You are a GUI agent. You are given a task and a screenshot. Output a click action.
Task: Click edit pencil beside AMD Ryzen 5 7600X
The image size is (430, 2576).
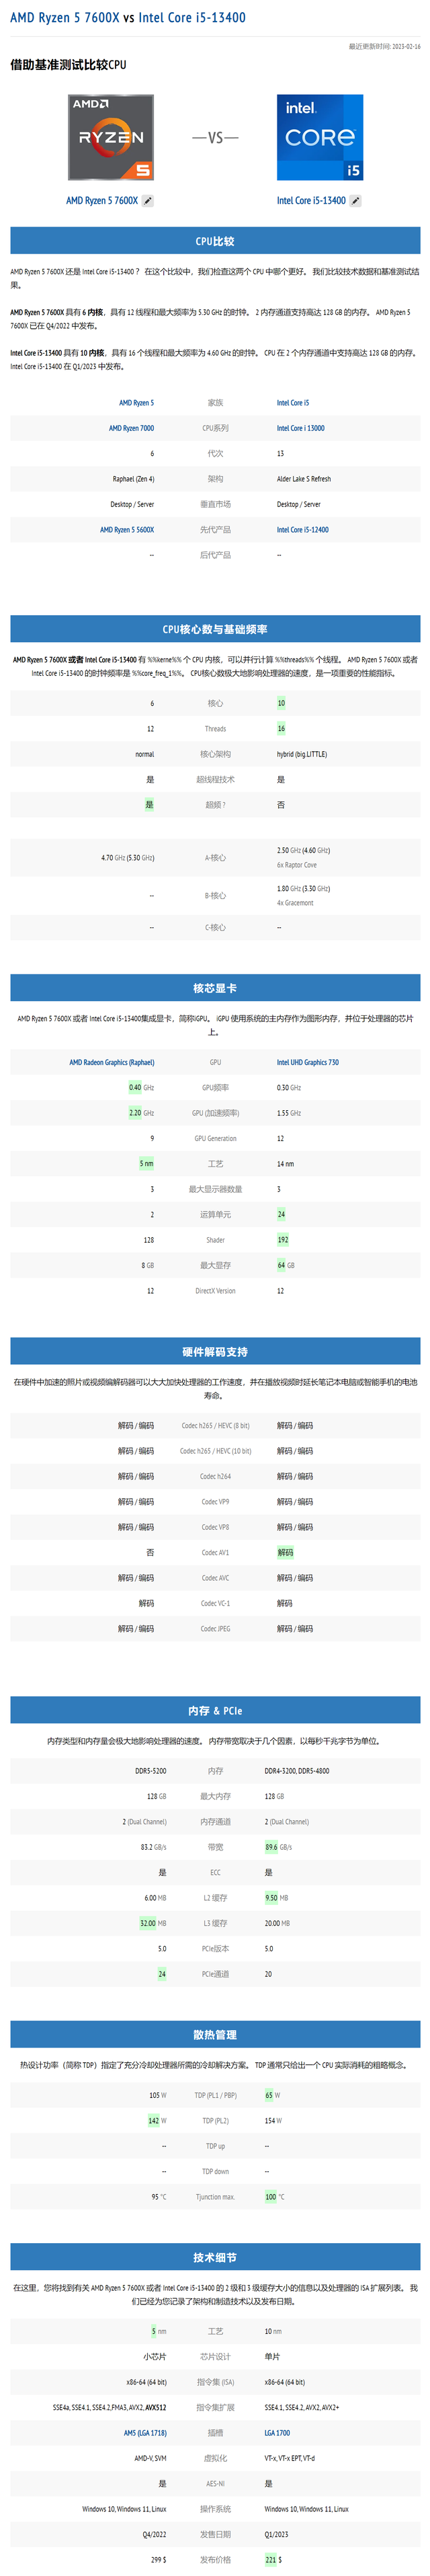pos(148,201)
